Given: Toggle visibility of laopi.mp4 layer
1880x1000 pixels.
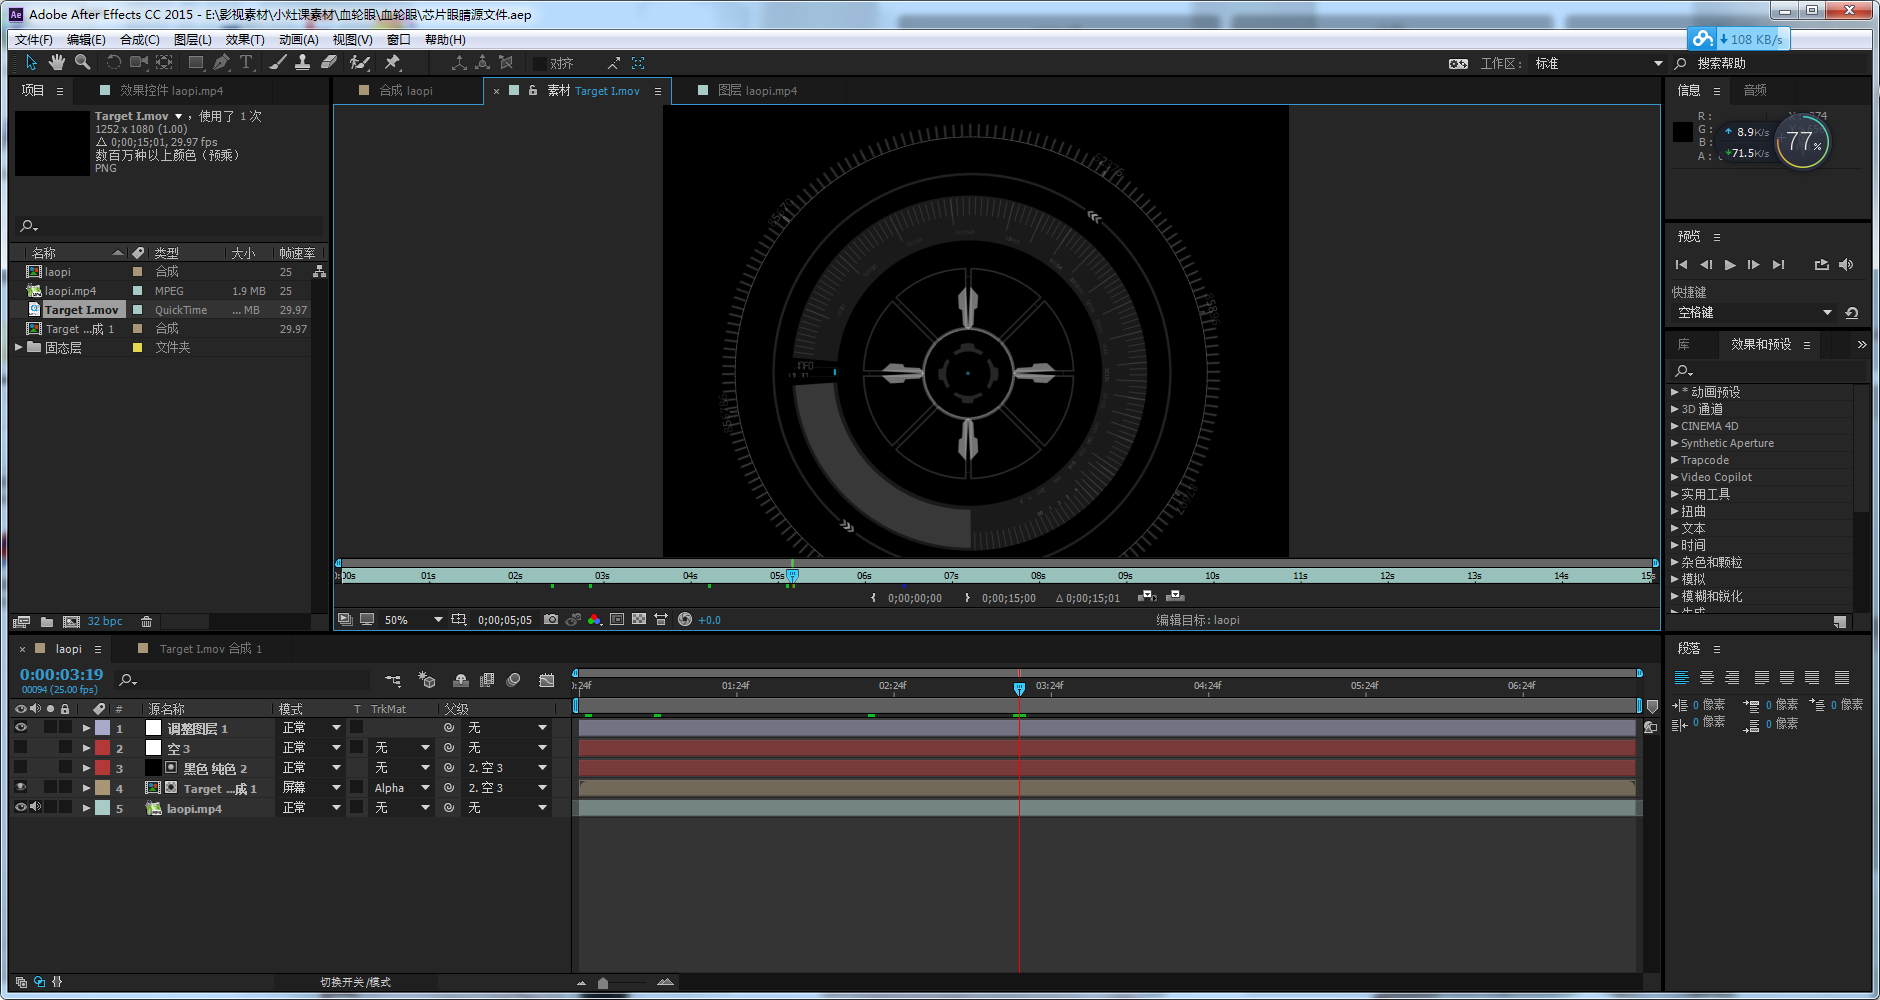Looking at the screenshot, I should [x=20, y=808].
